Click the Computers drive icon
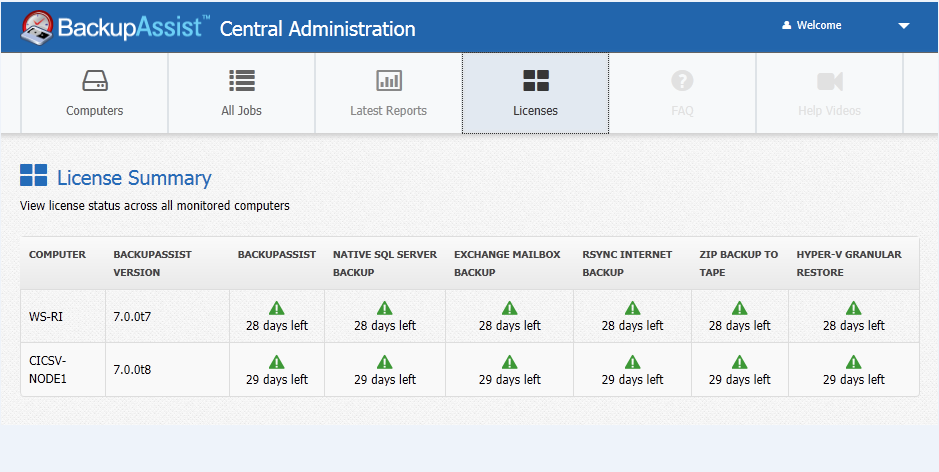 95,80
